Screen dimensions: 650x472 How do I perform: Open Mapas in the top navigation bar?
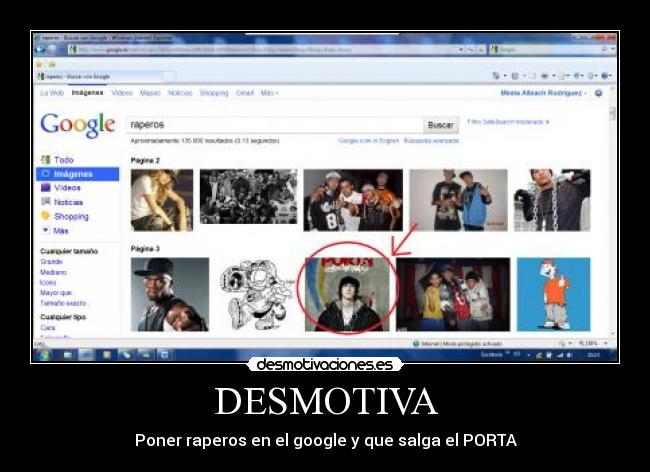click(150, 93)
